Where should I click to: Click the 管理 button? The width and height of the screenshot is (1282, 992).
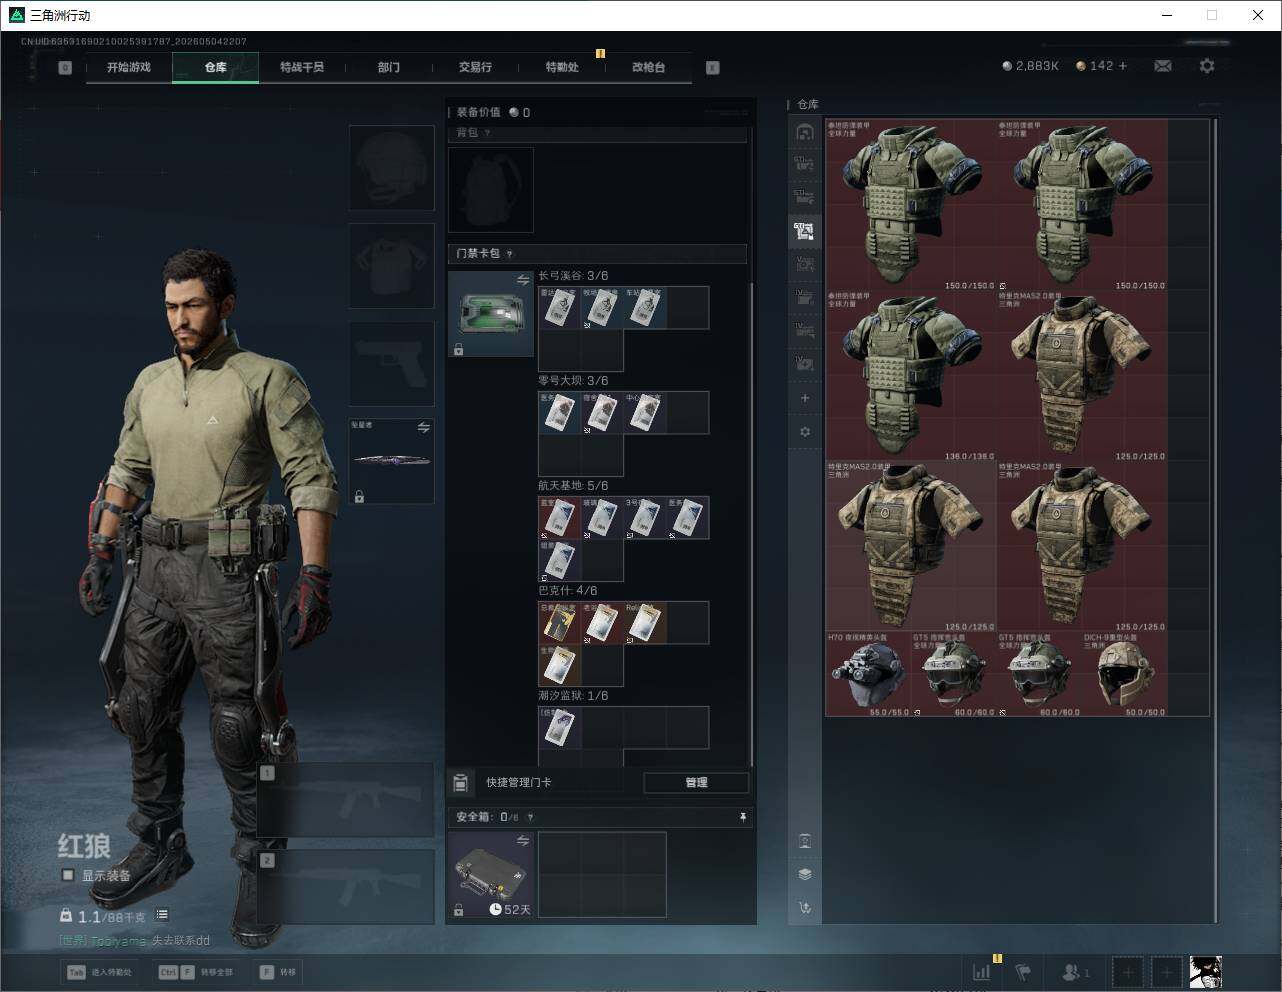(696, 782)
